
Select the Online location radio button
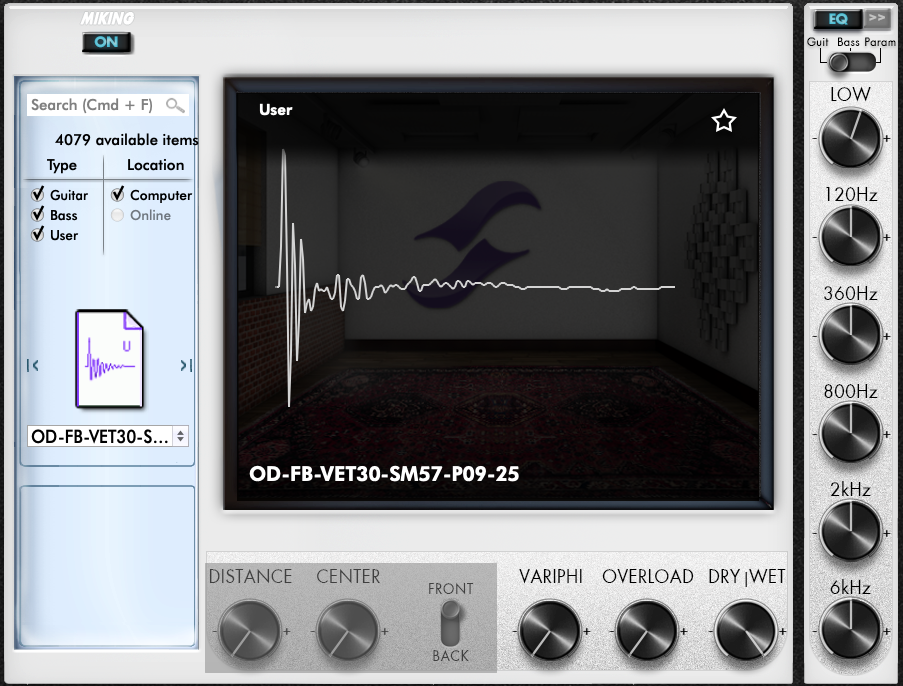(117, 215)
